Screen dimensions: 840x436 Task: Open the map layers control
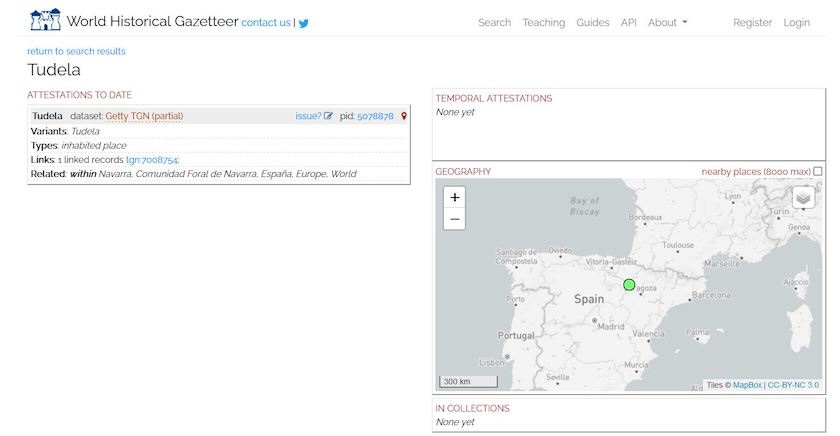click(x=804, y=198)
